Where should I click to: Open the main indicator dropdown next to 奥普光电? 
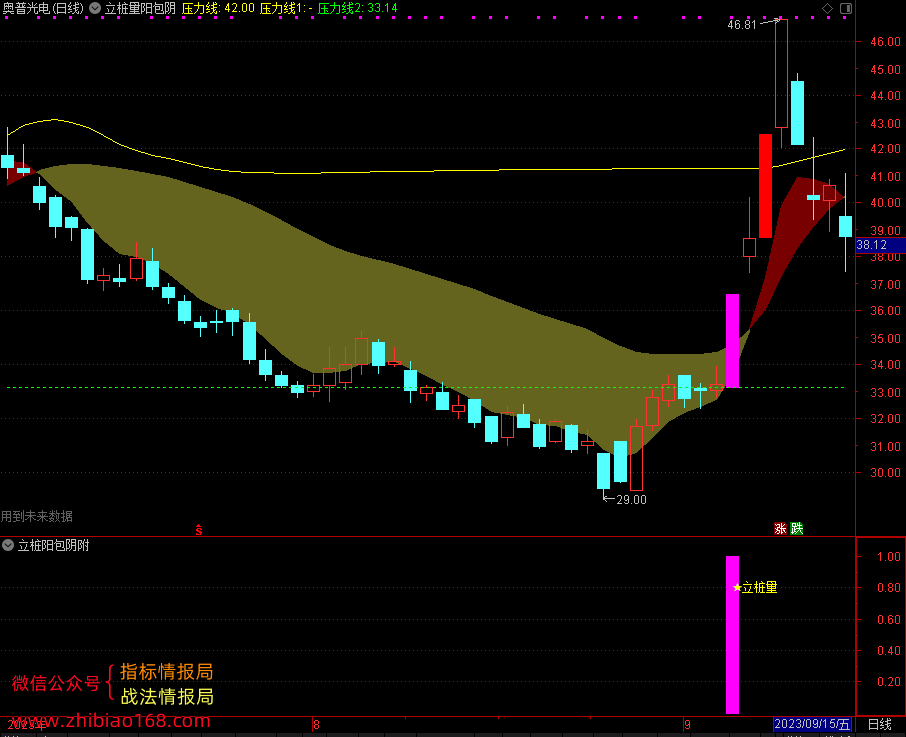pos(95,8)
